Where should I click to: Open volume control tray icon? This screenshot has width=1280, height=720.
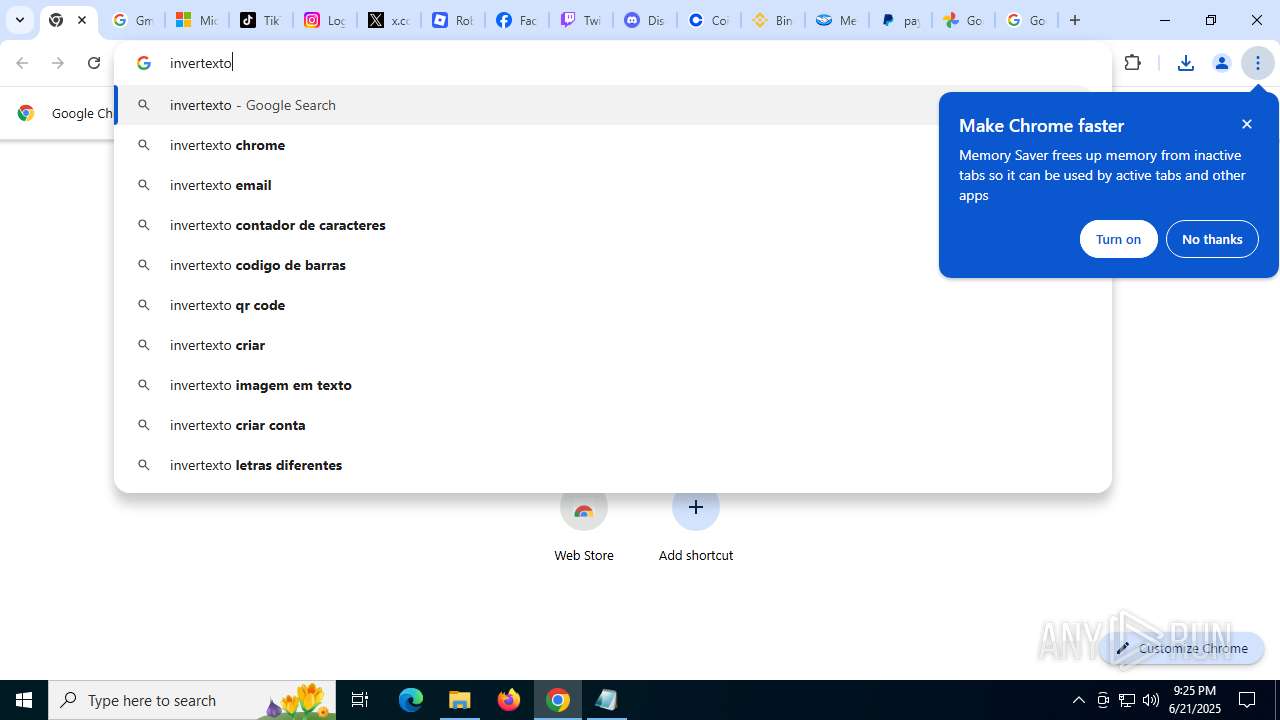coord(1151,700)
